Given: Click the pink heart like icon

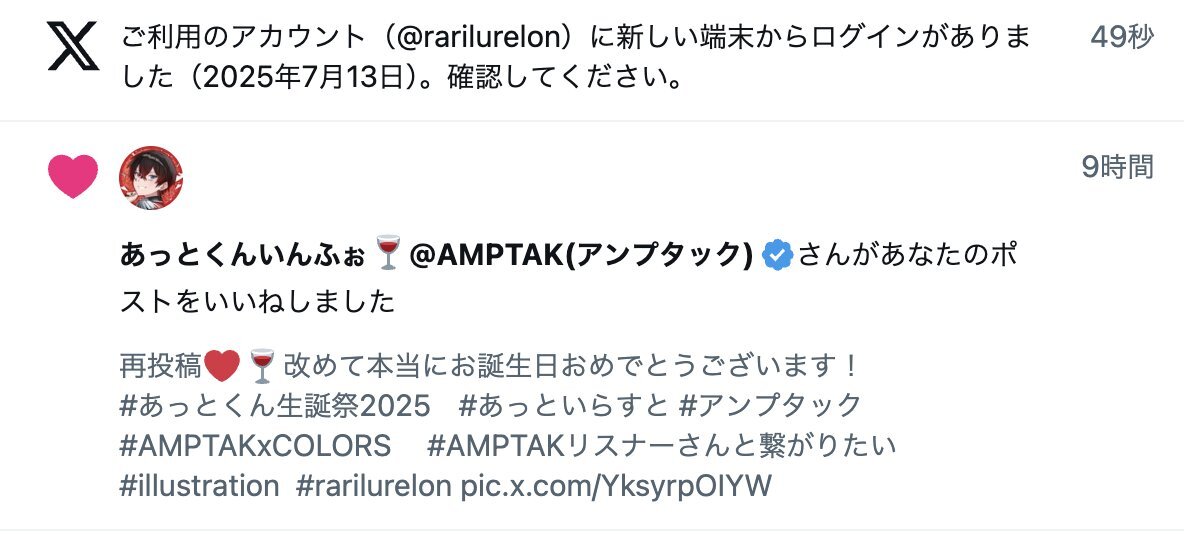Looking at the screenshot, I should tap(72, 176).
